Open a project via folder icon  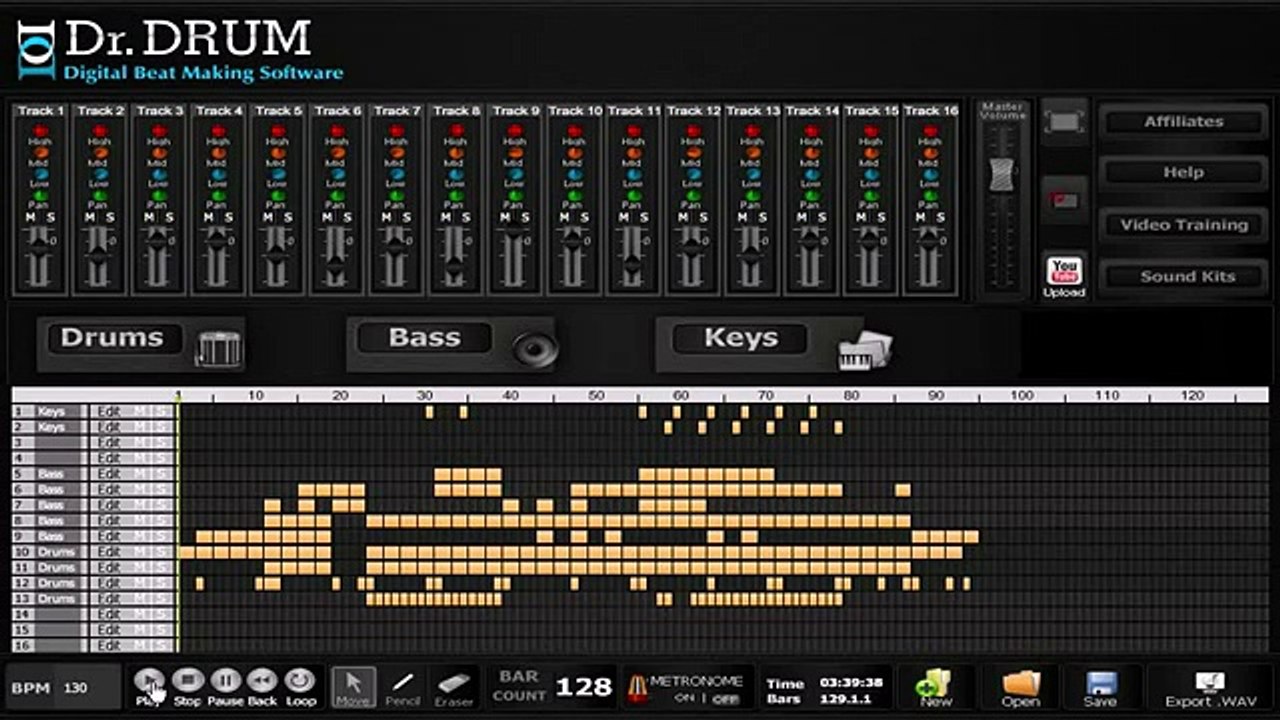[x=1020, y=687]
